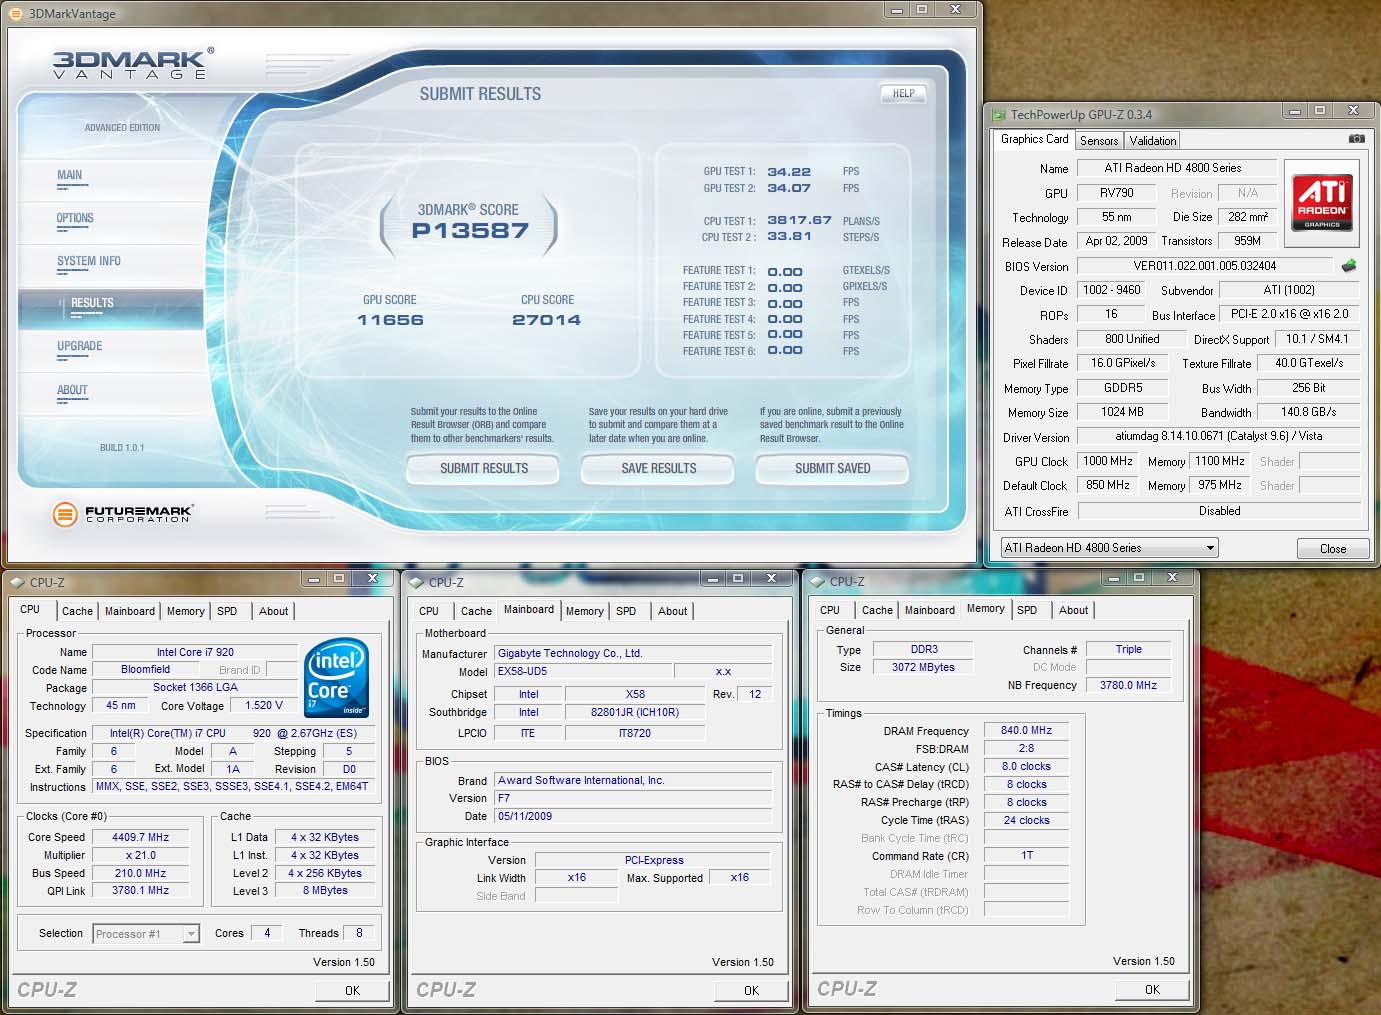Open About tab in right CPU-Z window
This screenshot has height=1015, width=1381.
tap(1074, 610)
